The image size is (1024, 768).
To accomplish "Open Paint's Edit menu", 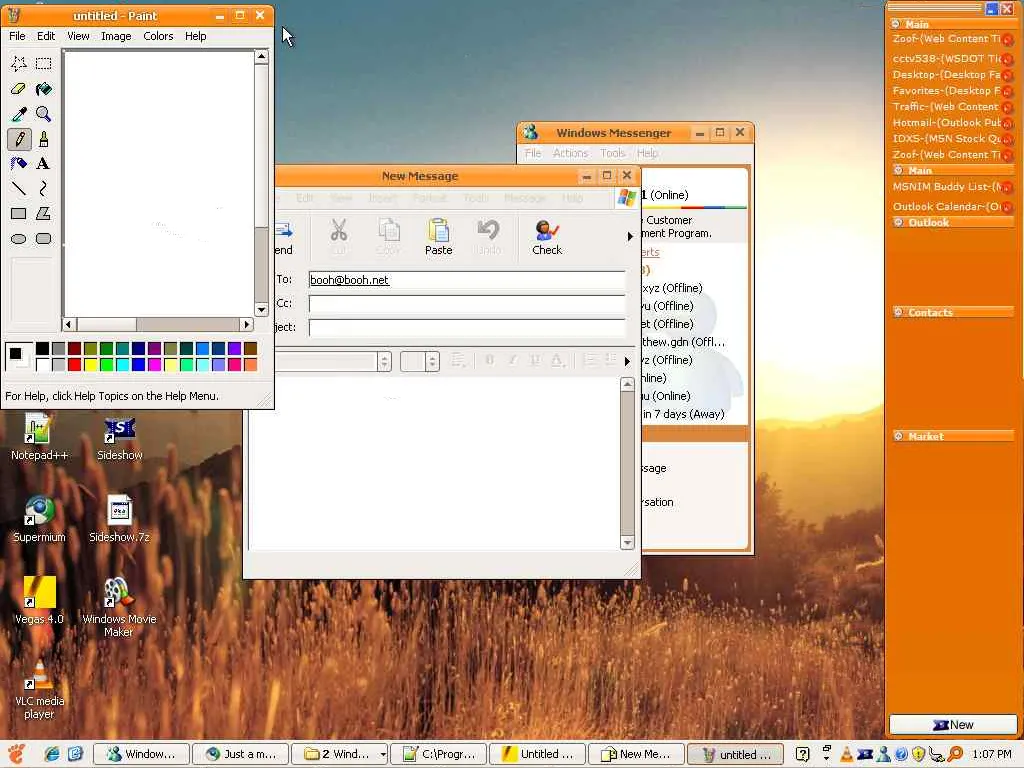I will [46, 36].
